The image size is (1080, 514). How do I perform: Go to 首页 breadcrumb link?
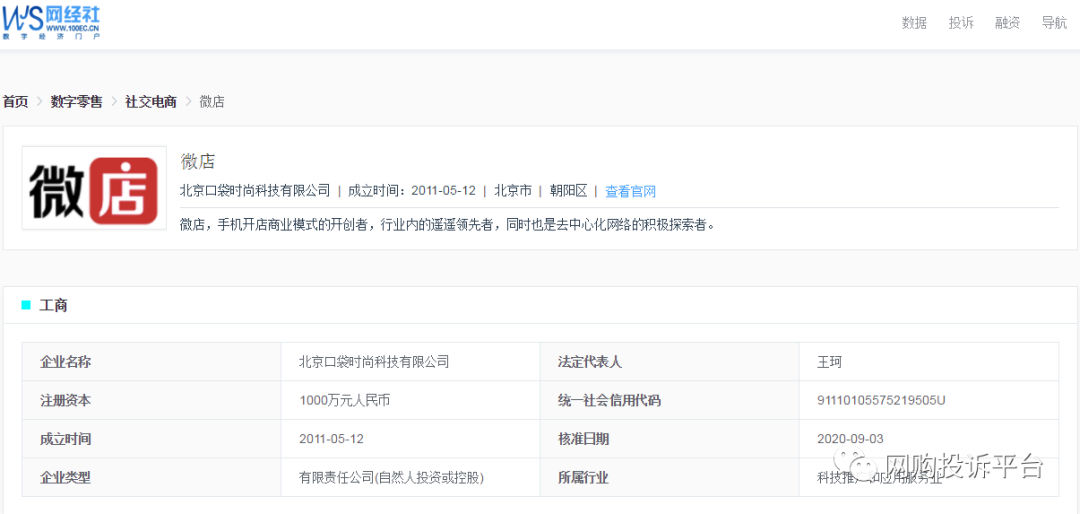pos(15,102)
